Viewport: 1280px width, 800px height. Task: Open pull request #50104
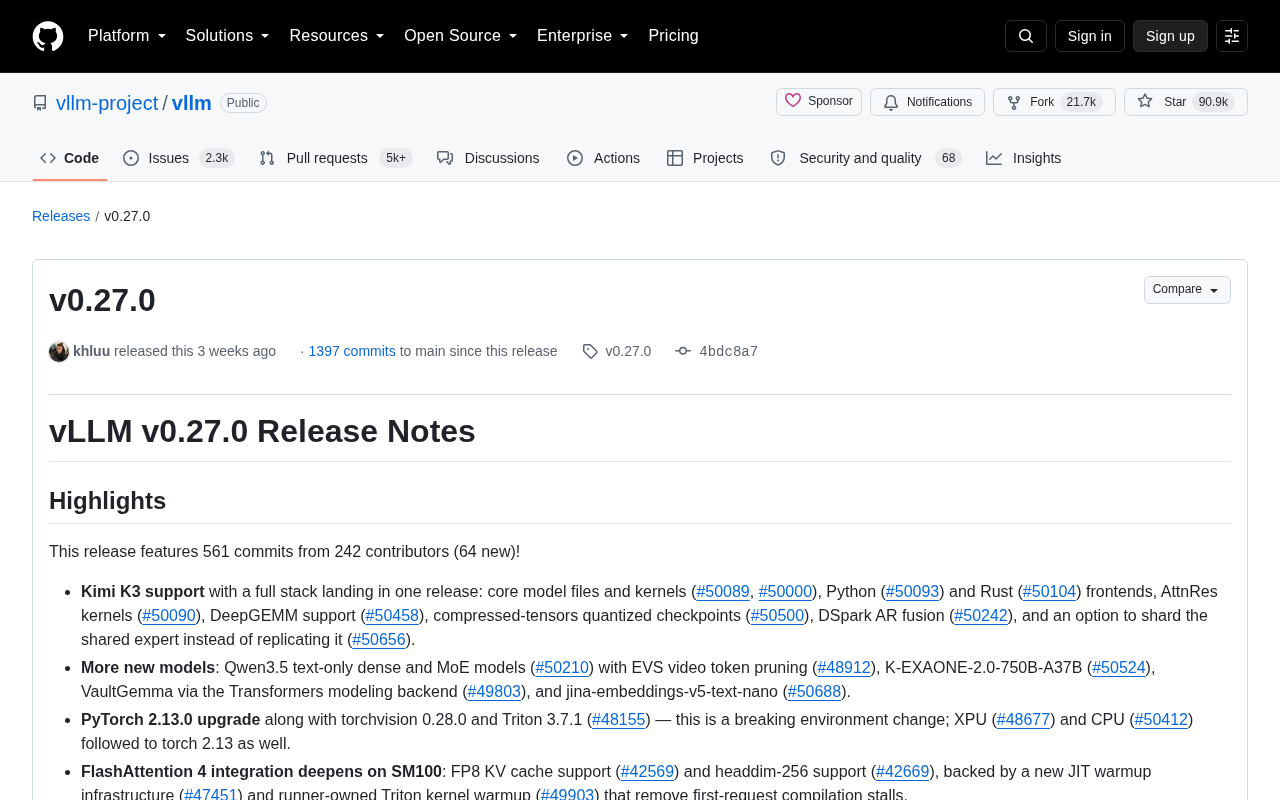pos(1049,592)
